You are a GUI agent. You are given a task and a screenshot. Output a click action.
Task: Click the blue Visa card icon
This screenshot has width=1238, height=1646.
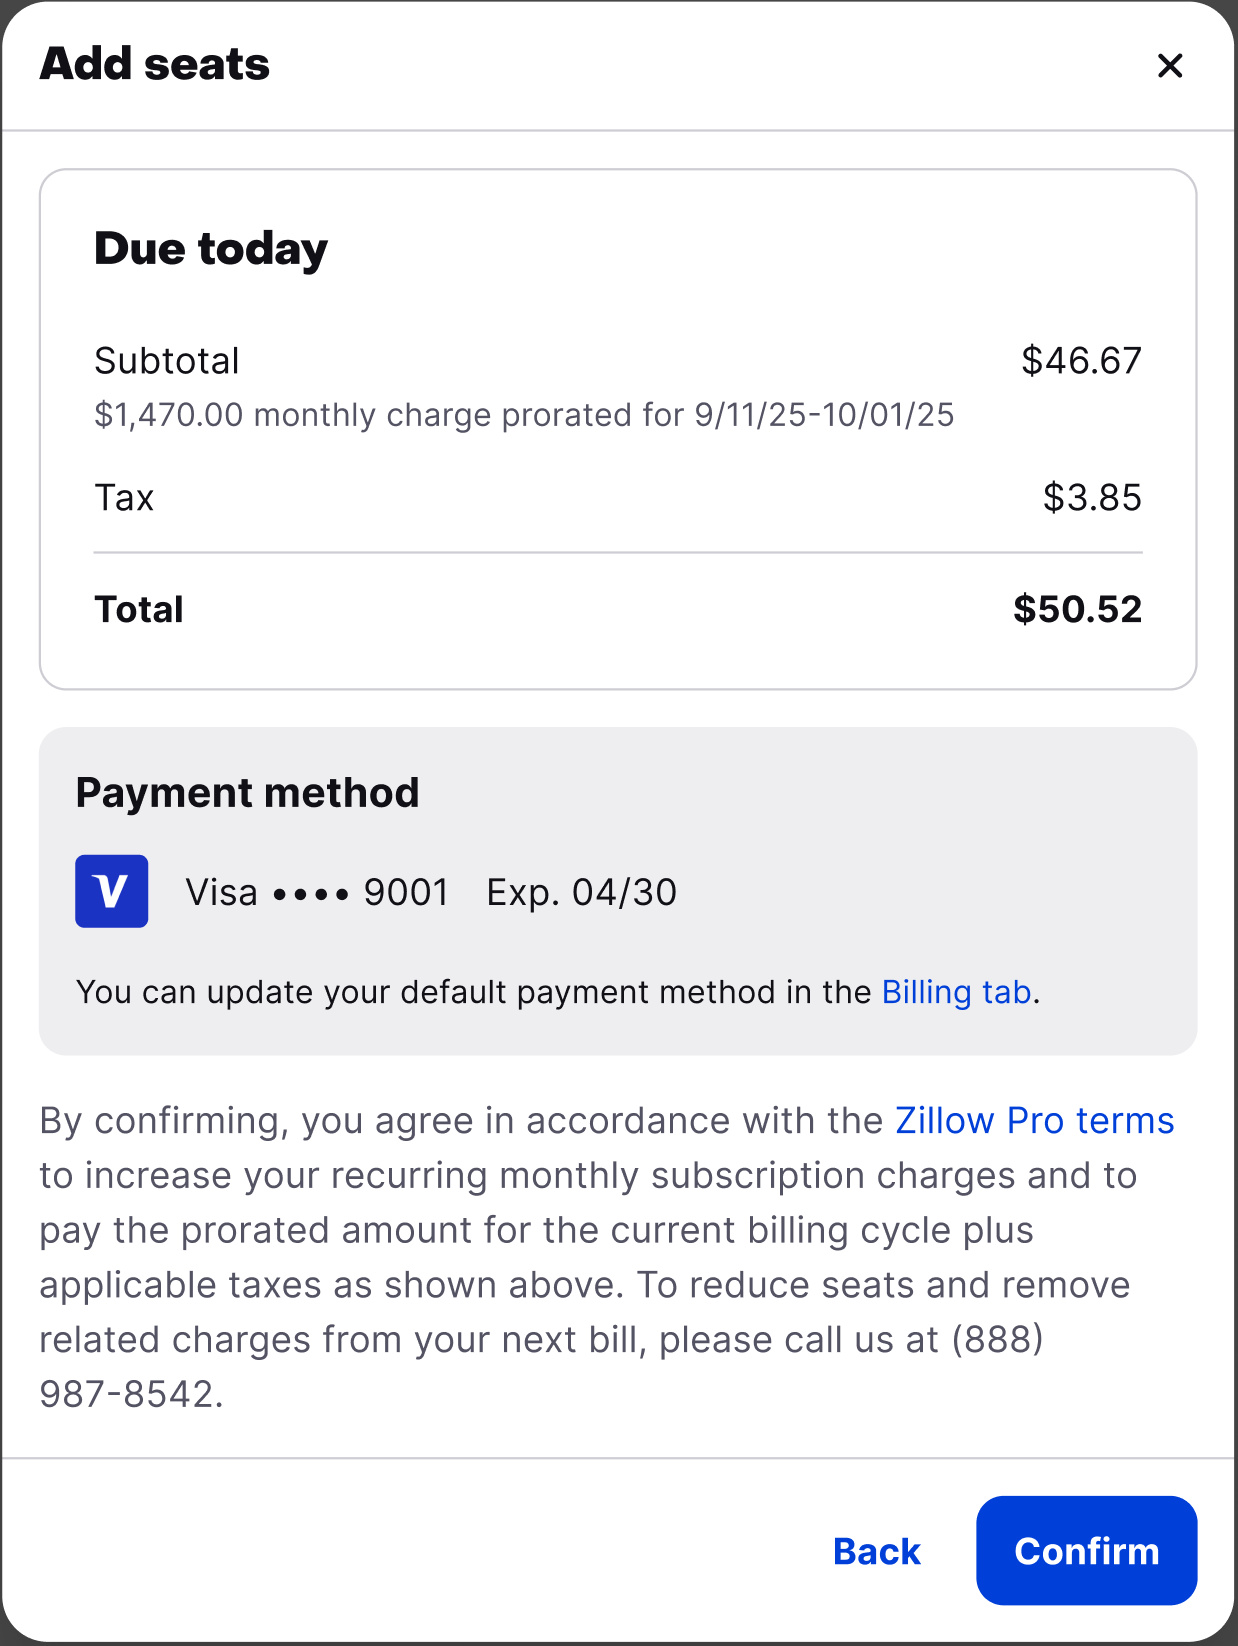(112, 891)
